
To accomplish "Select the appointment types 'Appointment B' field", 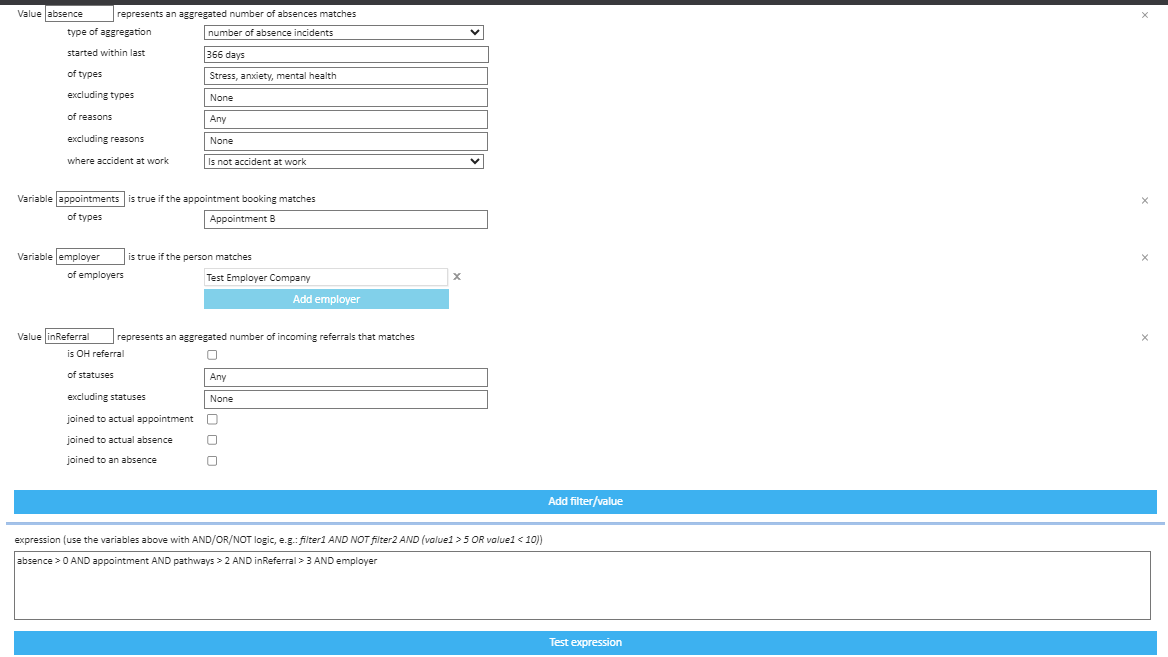I will pyautogui.click(x=346, y=219).
